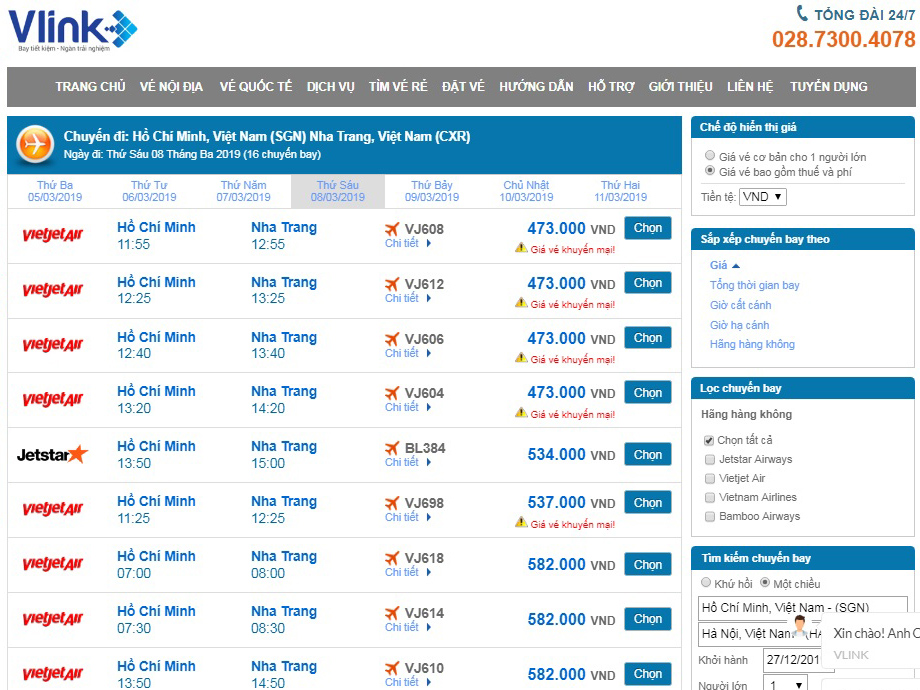Click the departure field 'Hồ Chí Minh, Việt Nam - (SGN)'
The width and height of the screenshot is (920, 690).
click(x=803, y=608)
